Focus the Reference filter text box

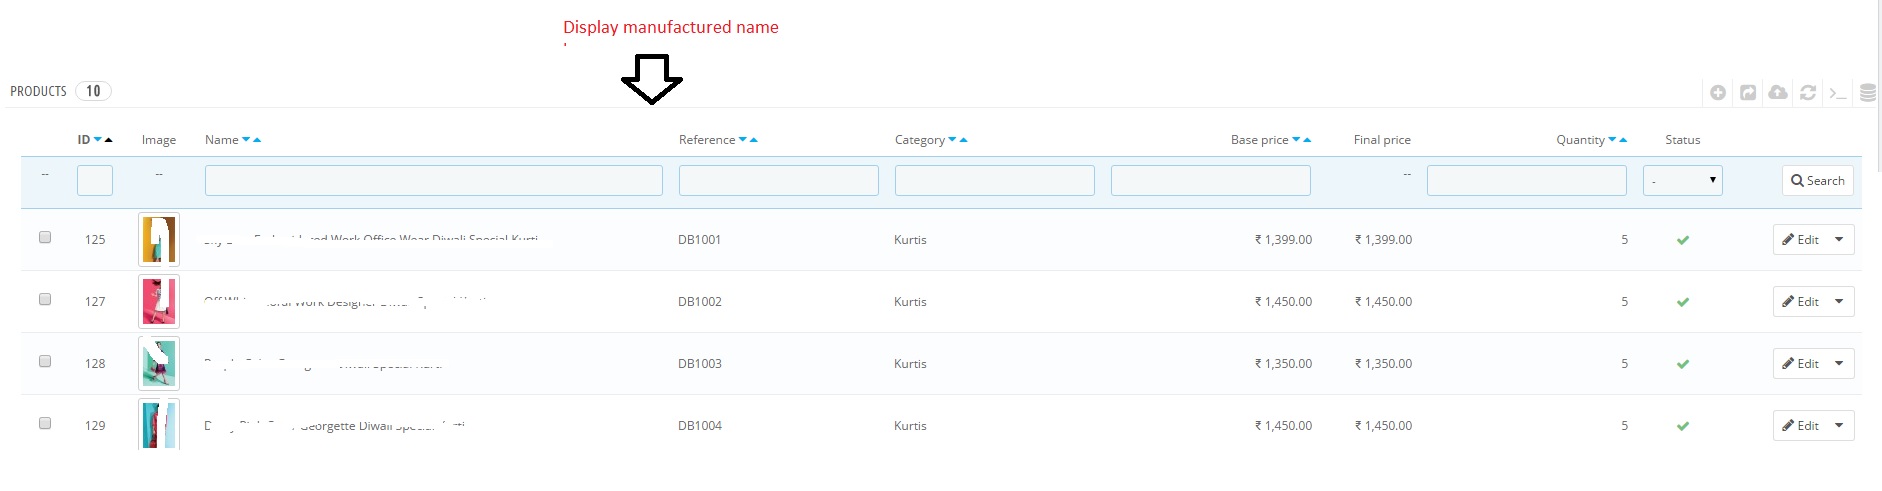tap(778, 180)
